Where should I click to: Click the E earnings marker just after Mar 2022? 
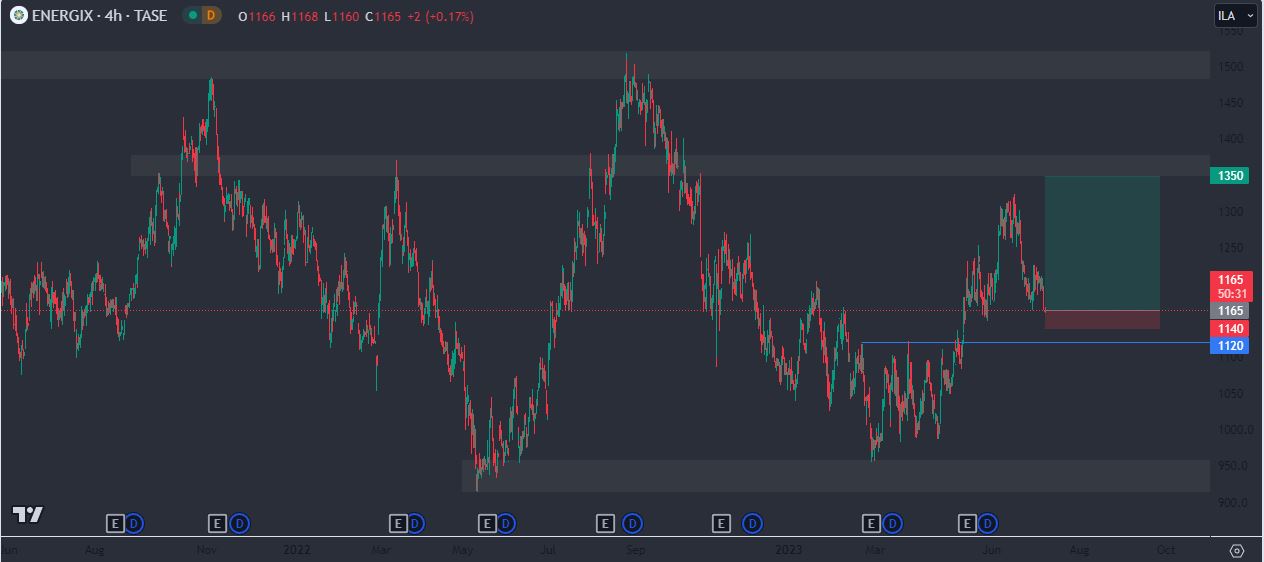click(397, 523)
